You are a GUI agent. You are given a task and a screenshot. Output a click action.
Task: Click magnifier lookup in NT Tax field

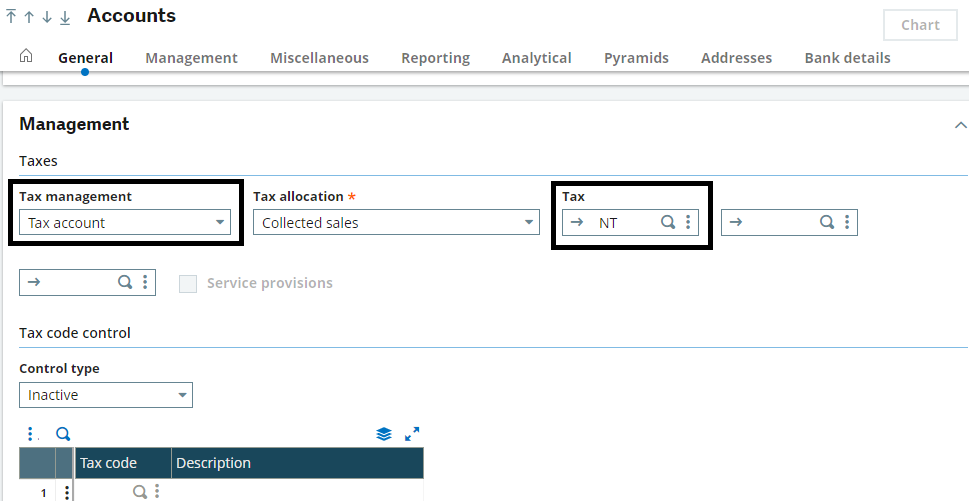pos(668,223)
